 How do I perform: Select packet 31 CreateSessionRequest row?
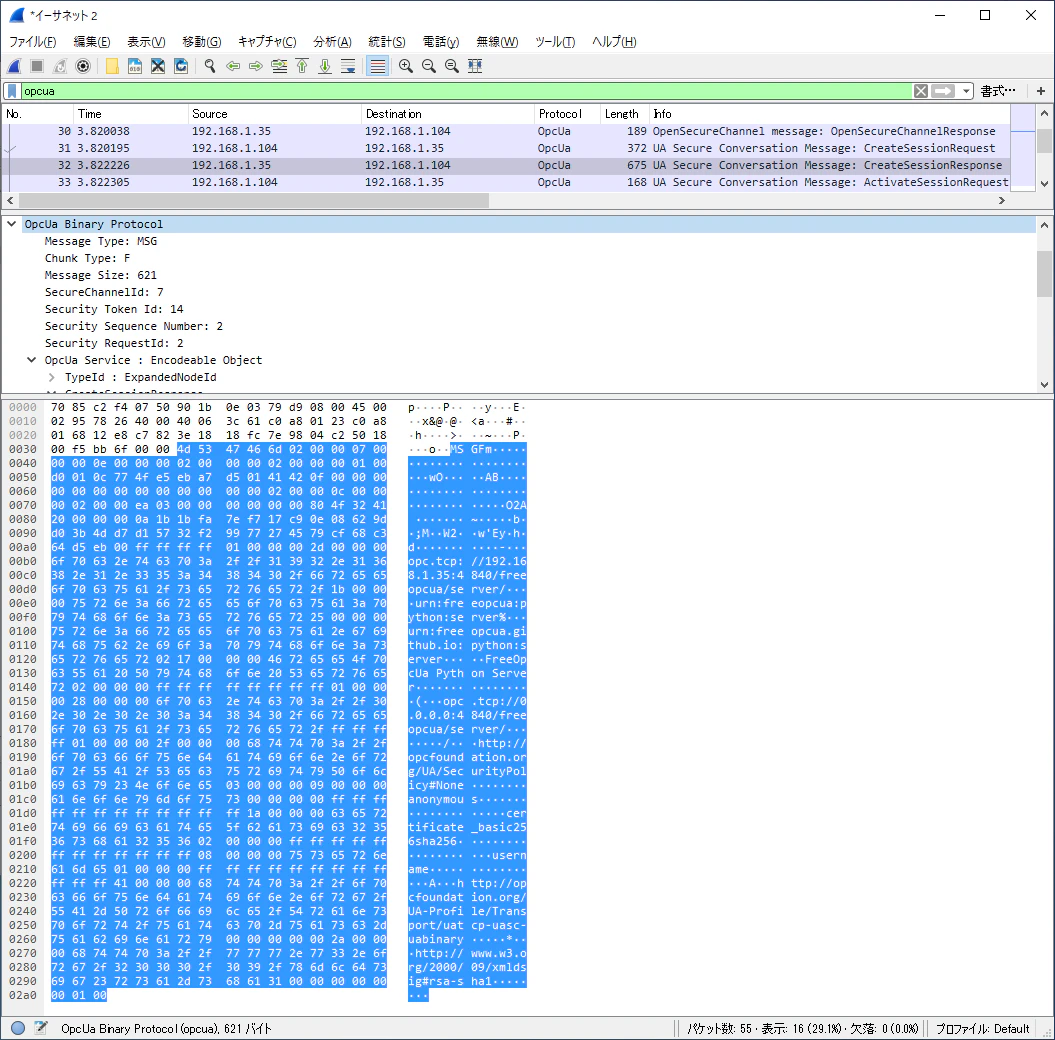pos(506,148)
